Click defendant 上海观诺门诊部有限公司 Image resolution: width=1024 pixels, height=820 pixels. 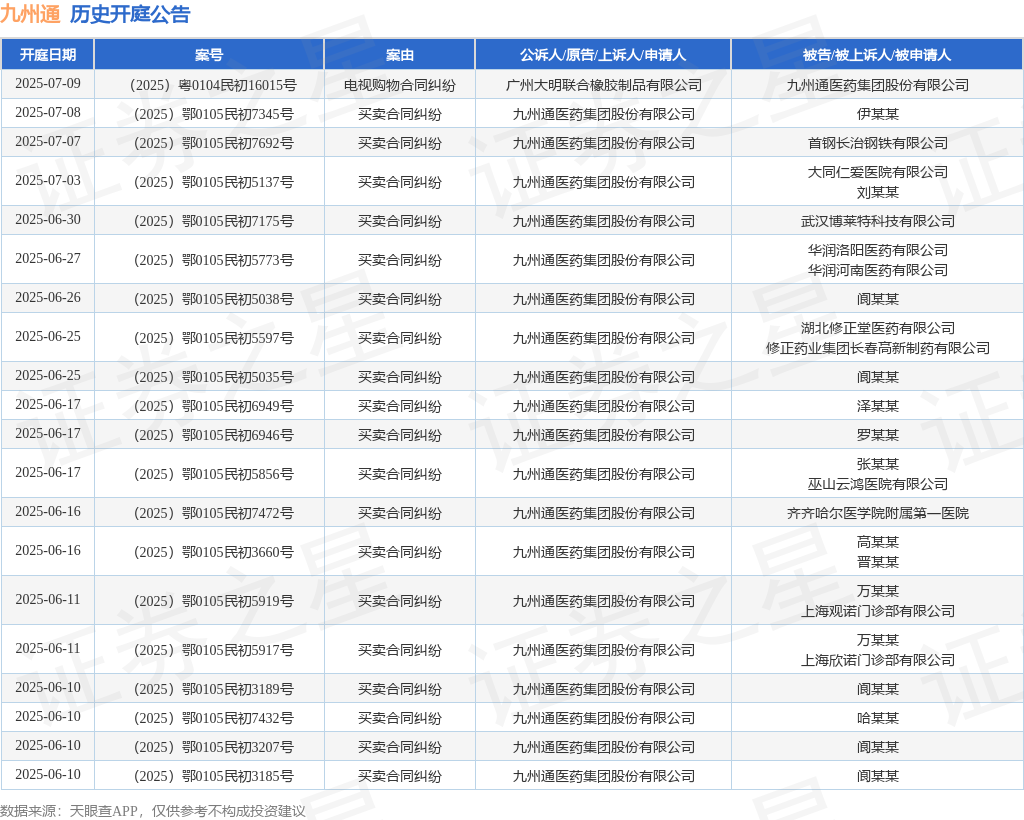pos(878,611)
